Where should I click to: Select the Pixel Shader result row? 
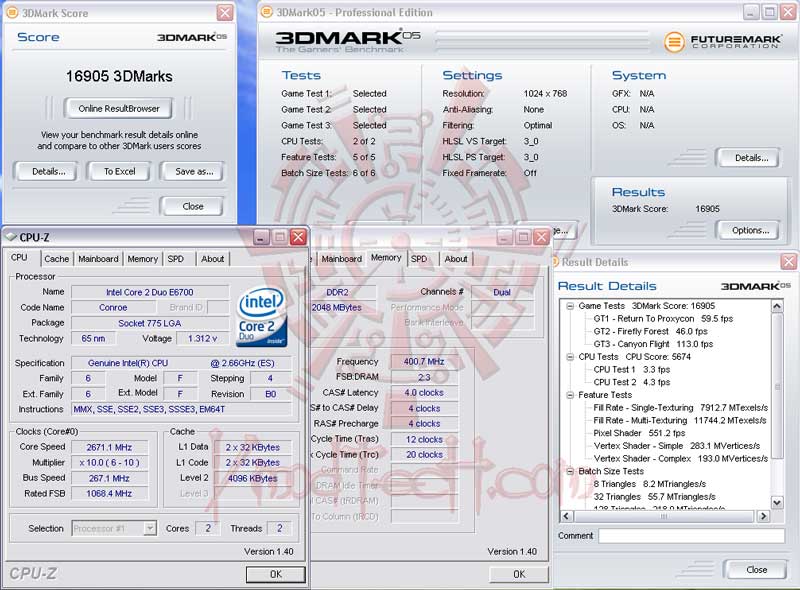(639, 433)
